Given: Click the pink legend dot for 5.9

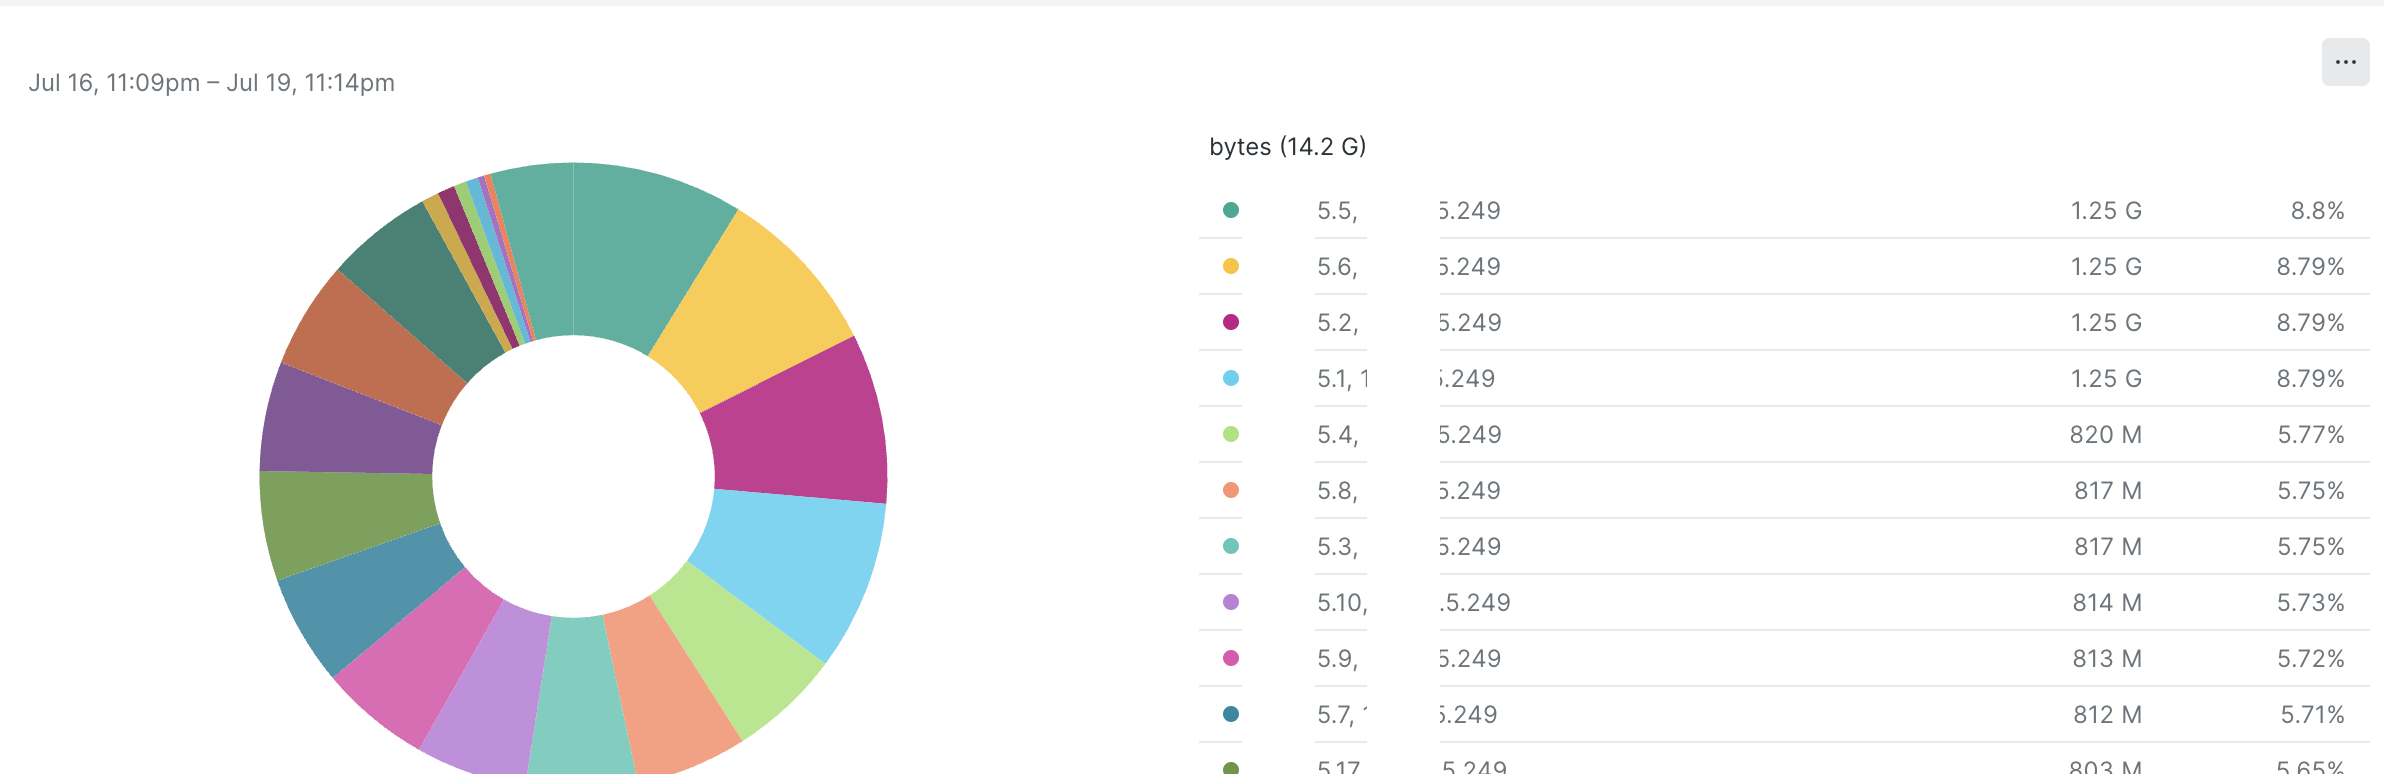Looking at the screenshot, I should coord(1231,658).
